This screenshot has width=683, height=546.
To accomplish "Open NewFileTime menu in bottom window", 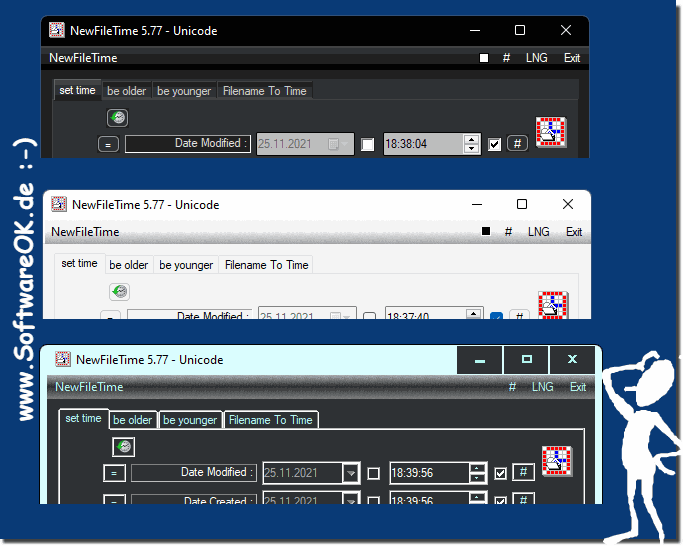I will click(x=89, y=387).
